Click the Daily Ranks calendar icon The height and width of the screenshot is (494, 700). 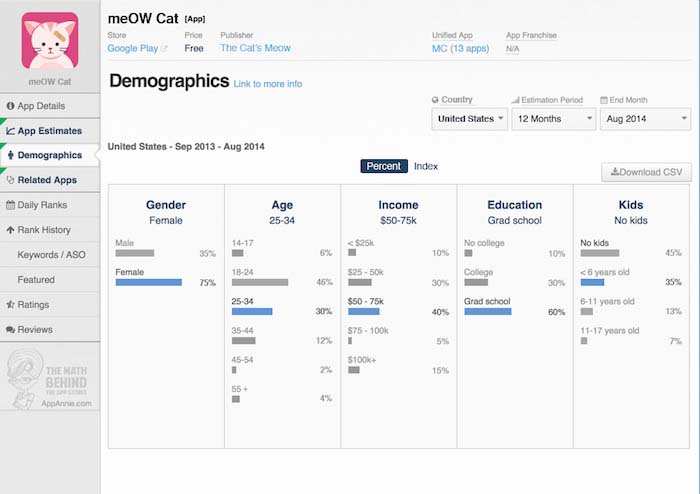(x=11, y=205)
